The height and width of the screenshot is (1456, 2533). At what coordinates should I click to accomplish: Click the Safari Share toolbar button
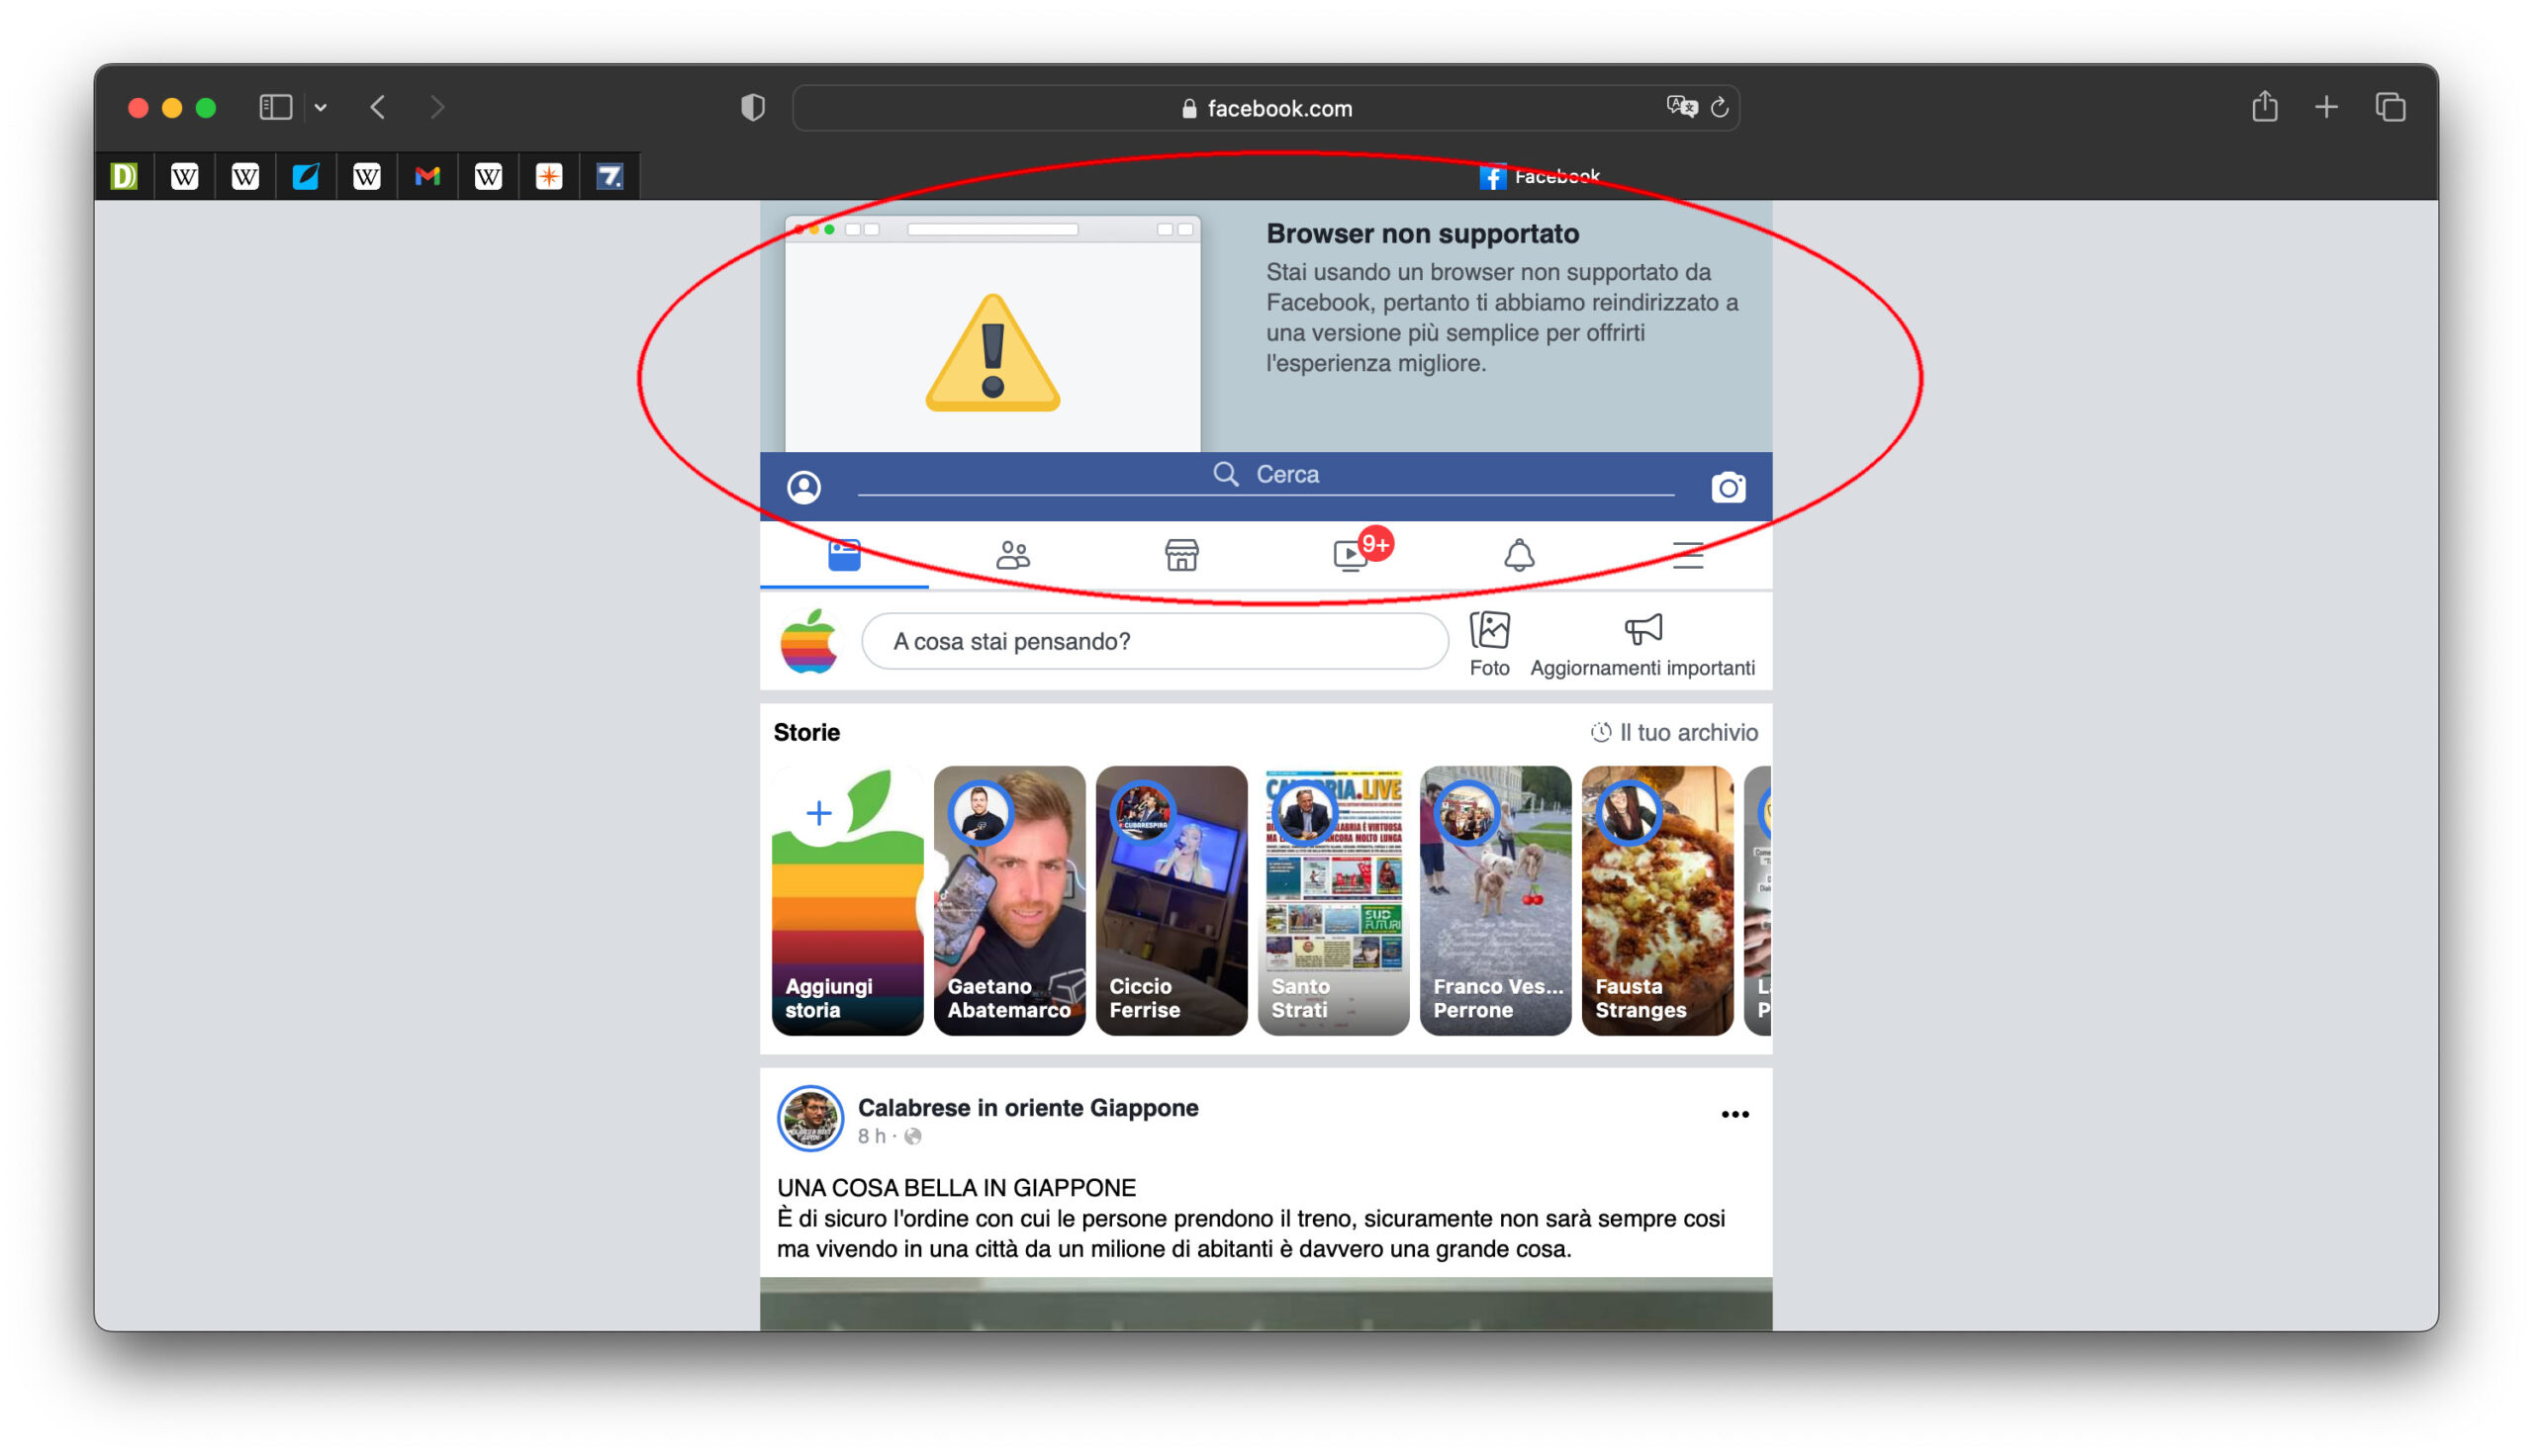2264,107
